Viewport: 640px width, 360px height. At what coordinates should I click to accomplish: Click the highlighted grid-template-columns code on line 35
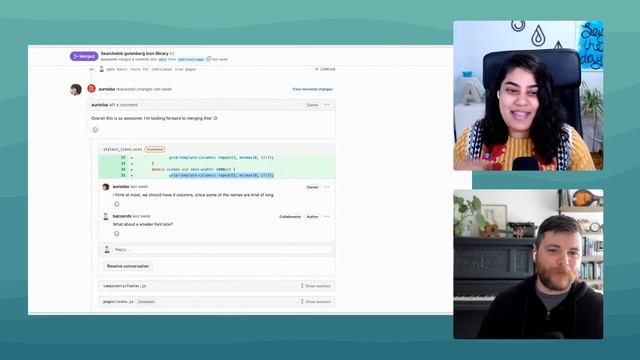(221, 175)
